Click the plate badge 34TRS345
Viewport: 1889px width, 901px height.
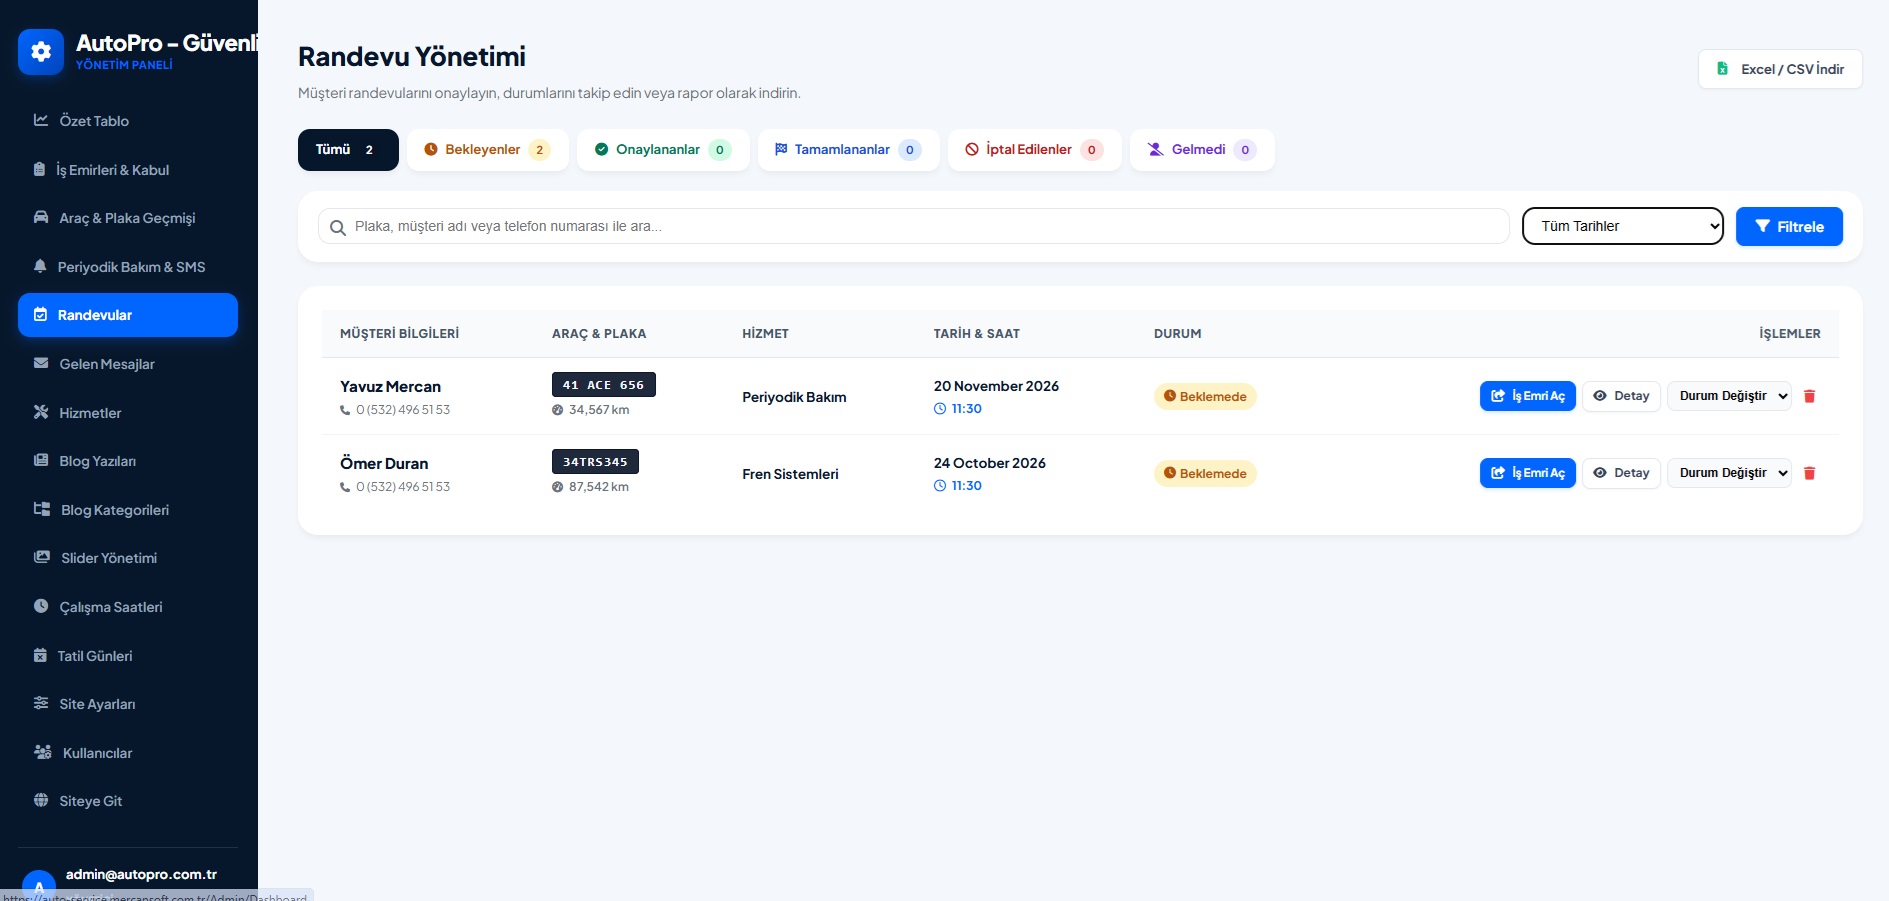coord(595,462)
